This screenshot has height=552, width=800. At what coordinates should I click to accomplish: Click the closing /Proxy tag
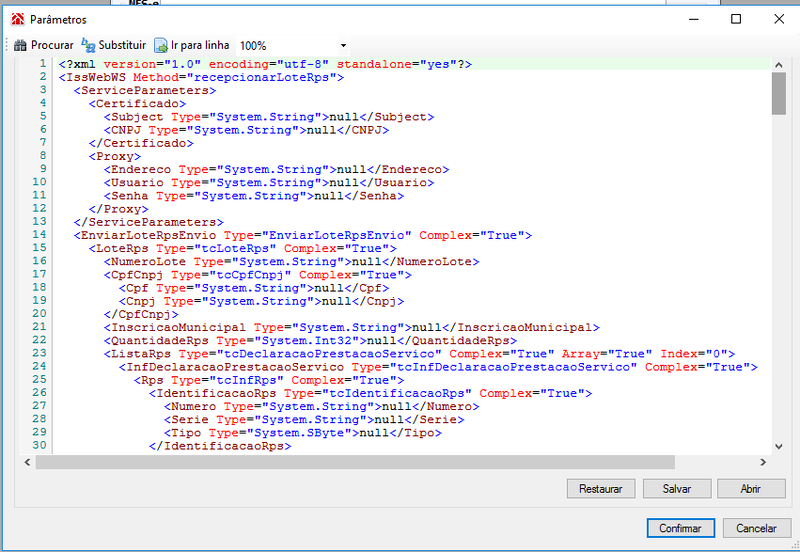118,209
